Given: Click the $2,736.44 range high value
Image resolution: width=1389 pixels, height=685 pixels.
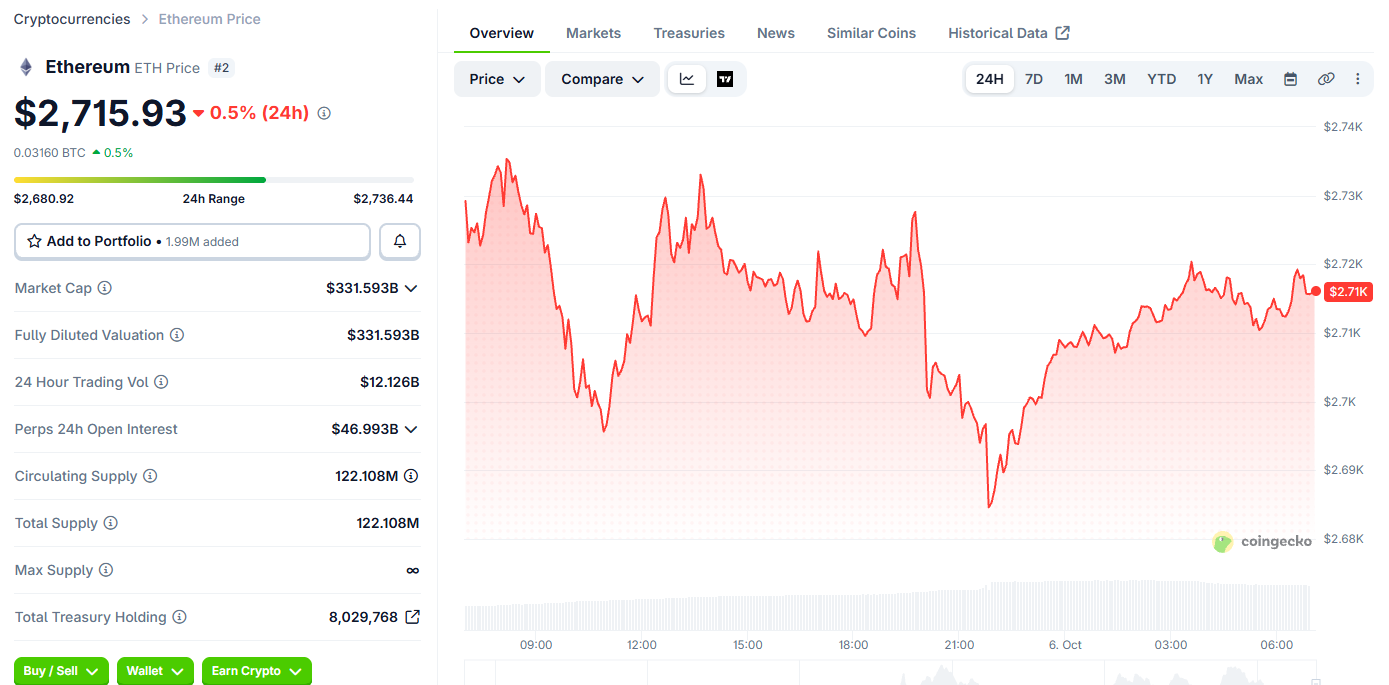Looking at the screenshot, I should pyautogui.click(x=383, y=199).
